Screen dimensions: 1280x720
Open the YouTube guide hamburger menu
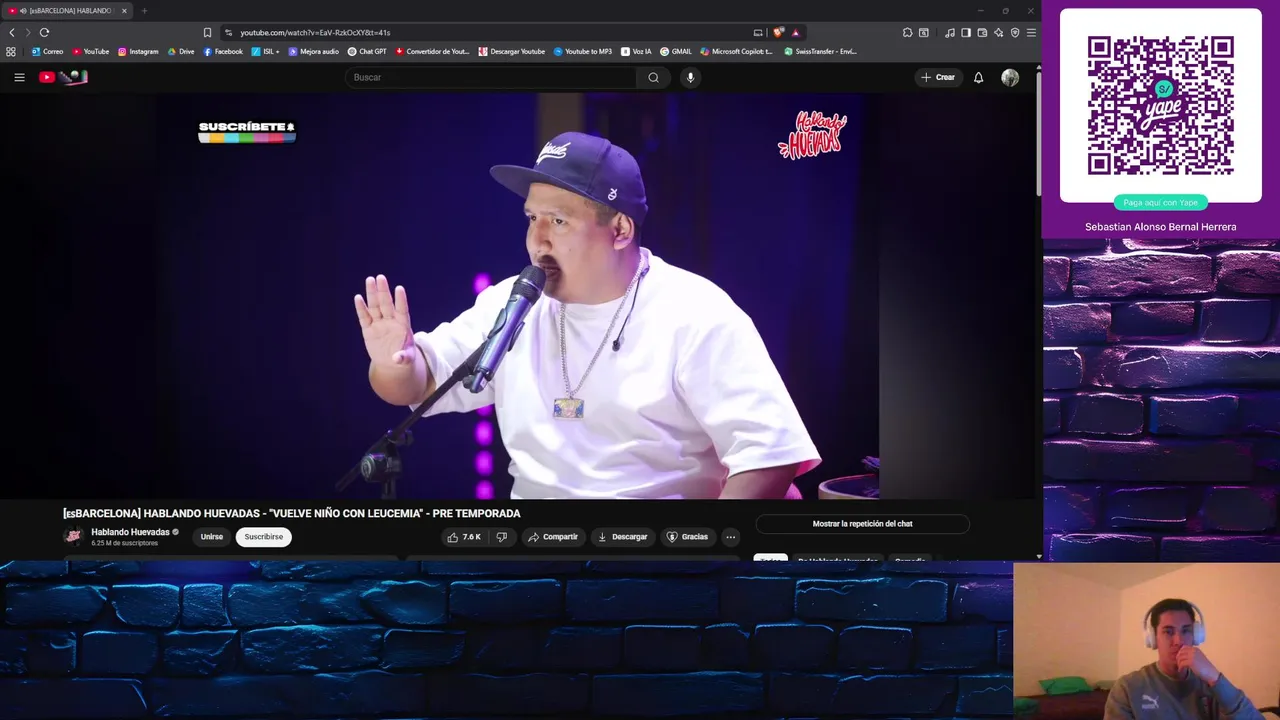click(x=19, y=77)
